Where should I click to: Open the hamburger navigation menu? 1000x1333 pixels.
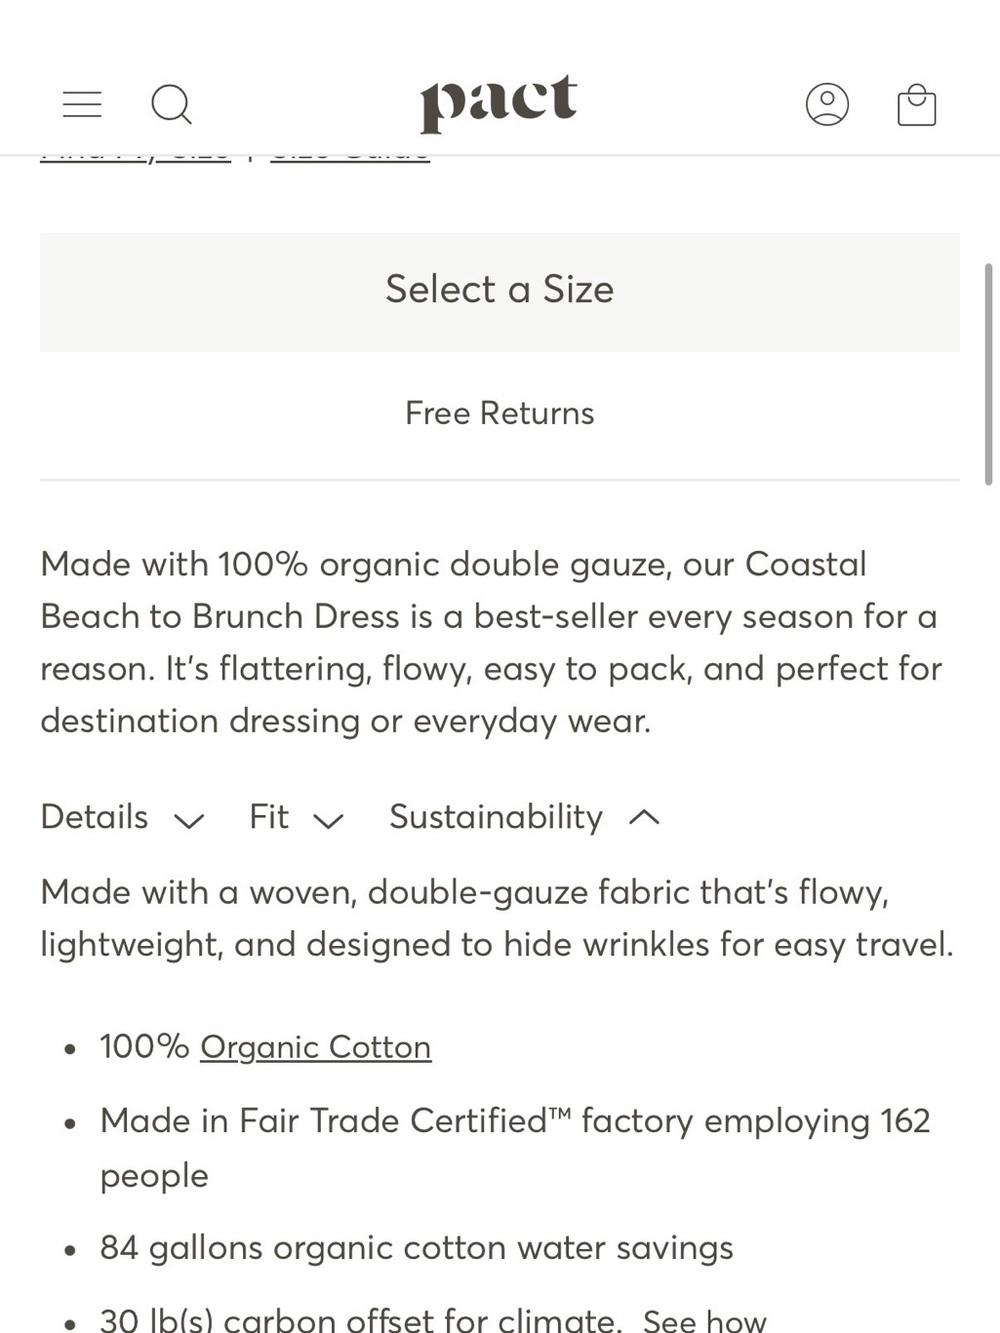(x=82, y=104)
